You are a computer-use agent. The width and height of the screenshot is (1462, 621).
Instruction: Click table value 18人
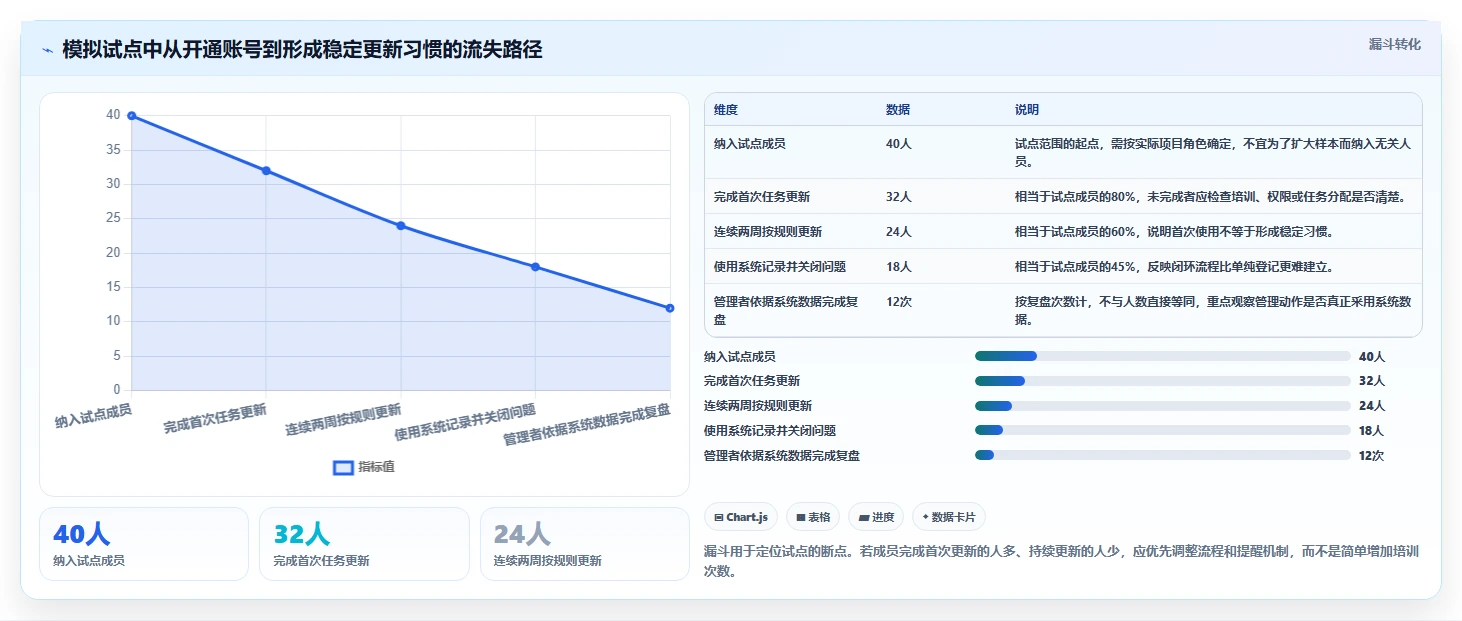(899, 267)
